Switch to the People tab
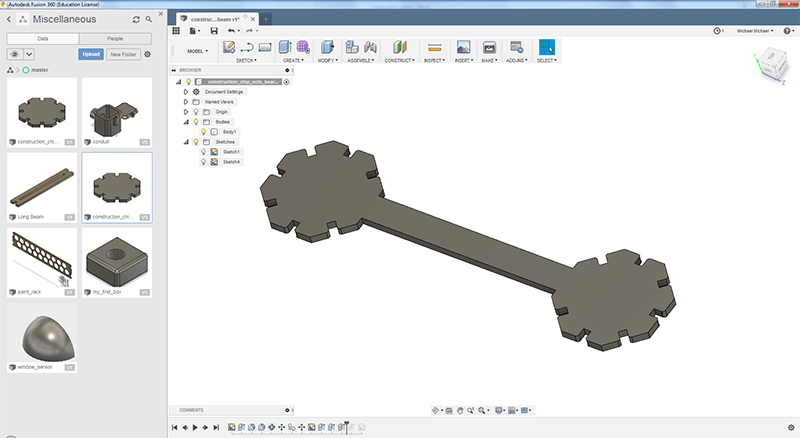 (115, 39)
